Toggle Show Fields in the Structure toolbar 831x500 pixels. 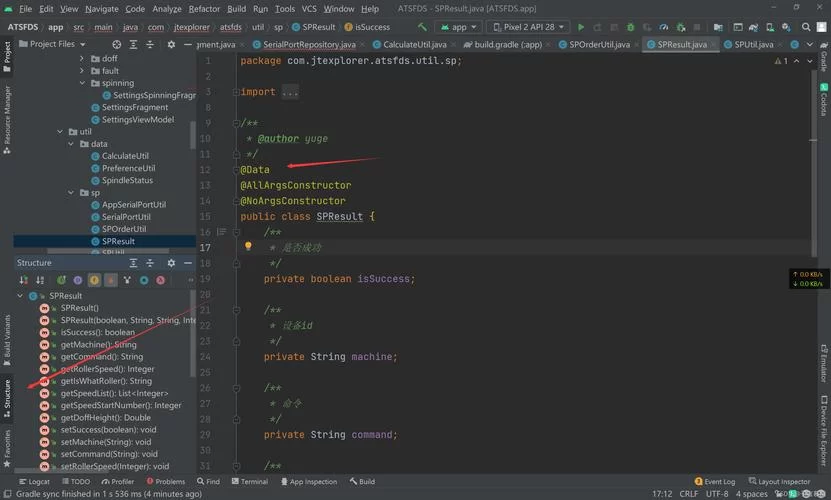(94, 280)
